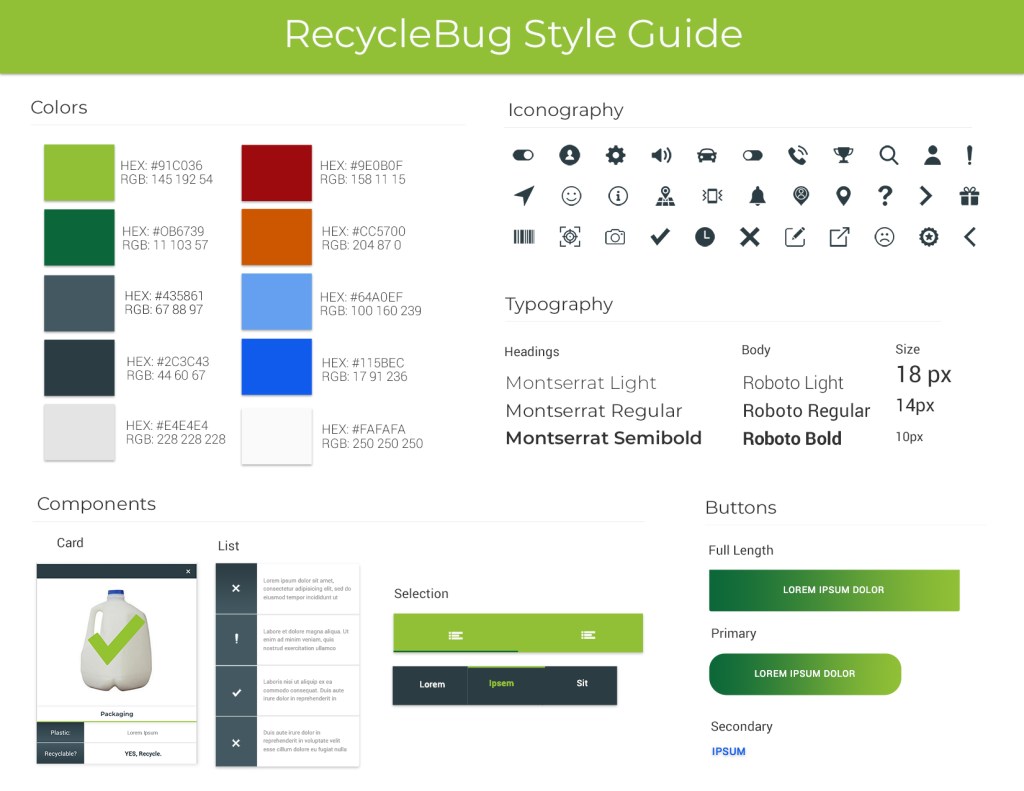This screenshot has width=1024, height=791.
Task: Click the checkmark icon in the iconography grid
Action: pos(660,237)
